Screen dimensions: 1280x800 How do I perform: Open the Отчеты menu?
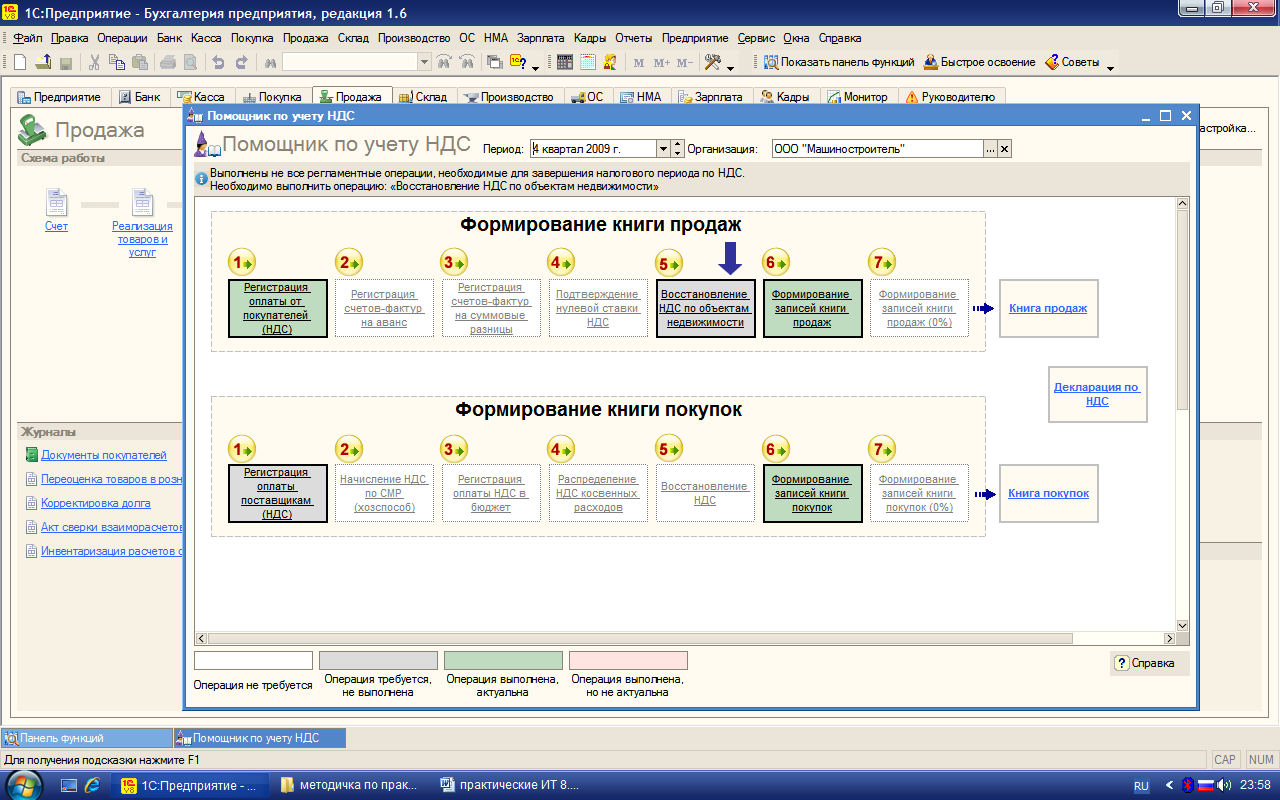pyautogui.click(x=633, y=38)
